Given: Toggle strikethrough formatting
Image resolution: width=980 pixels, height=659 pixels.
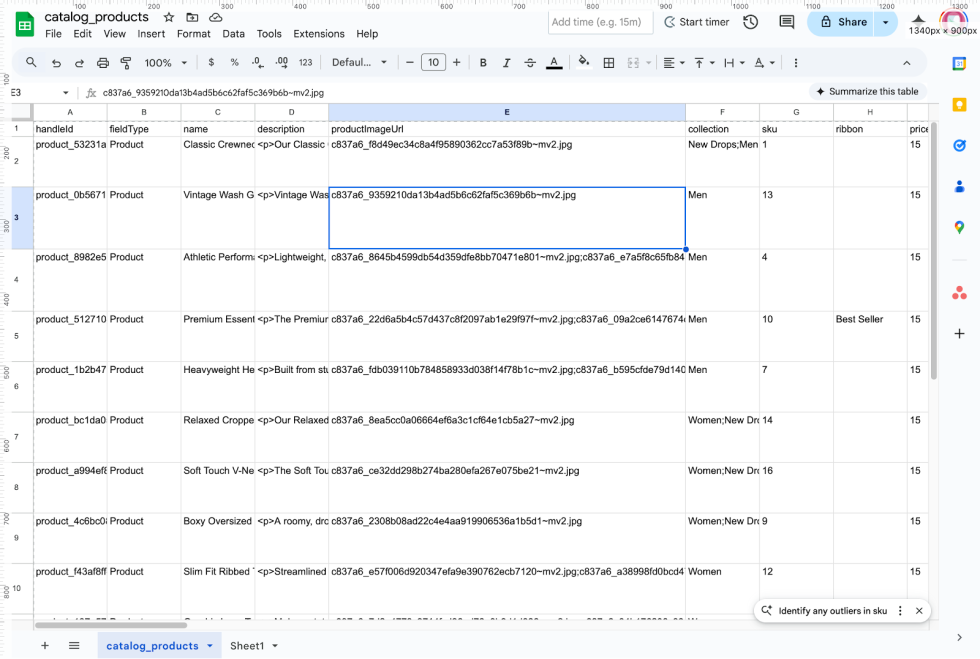Looking at the screenshot, I should (x=530, y=63).
